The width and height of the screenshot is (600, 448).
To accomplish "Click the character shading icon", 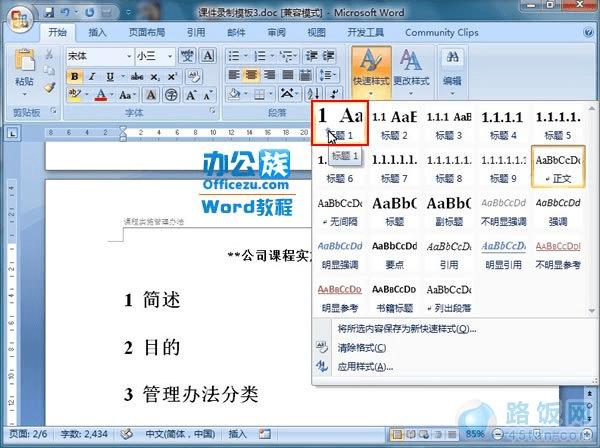I will (151, 94).
